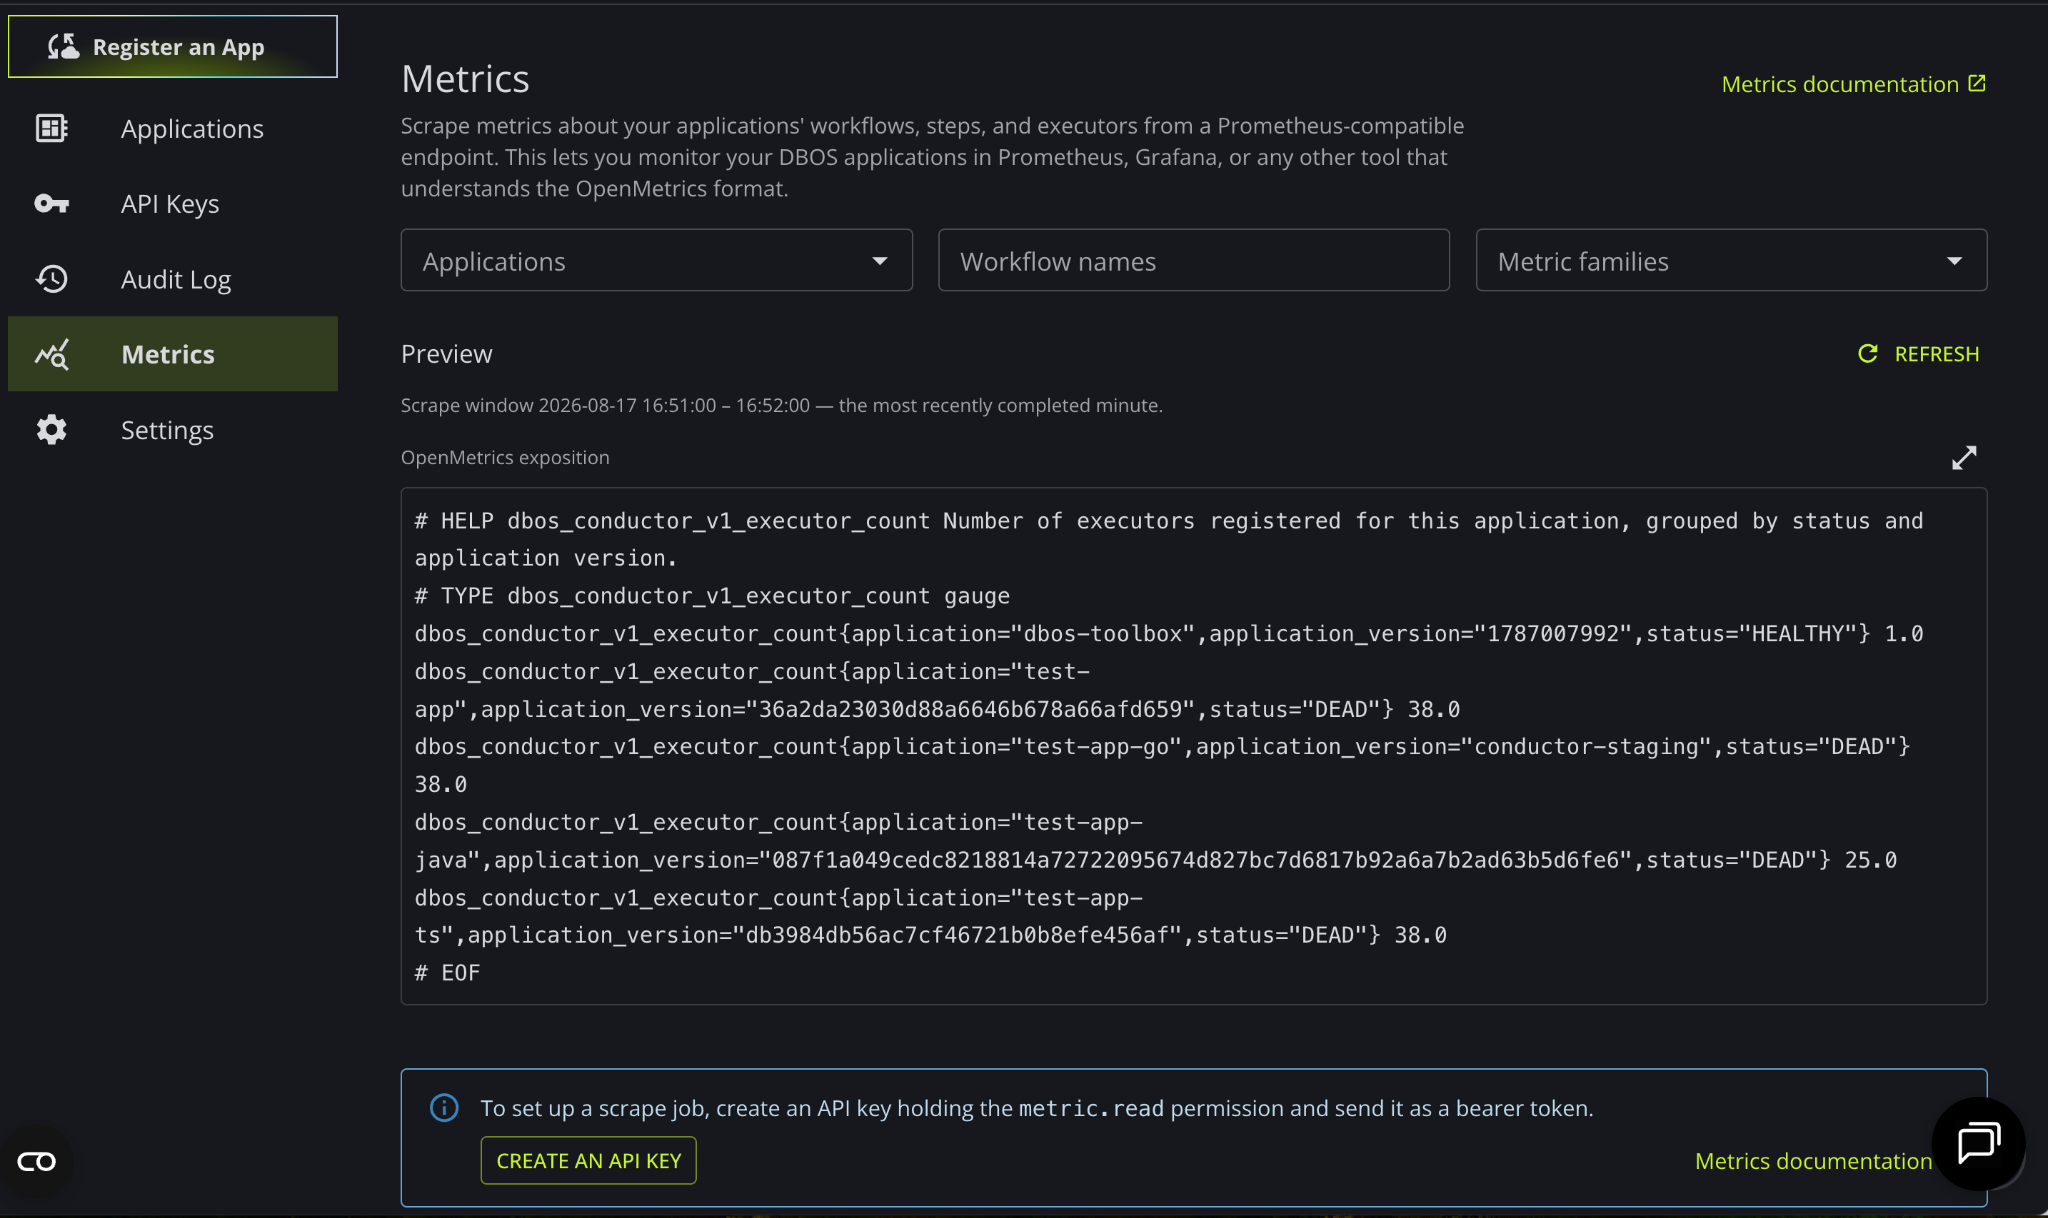Click the REFRESH button
The height and width of the screenshot is (1218, 2048).
point(1918,354)
